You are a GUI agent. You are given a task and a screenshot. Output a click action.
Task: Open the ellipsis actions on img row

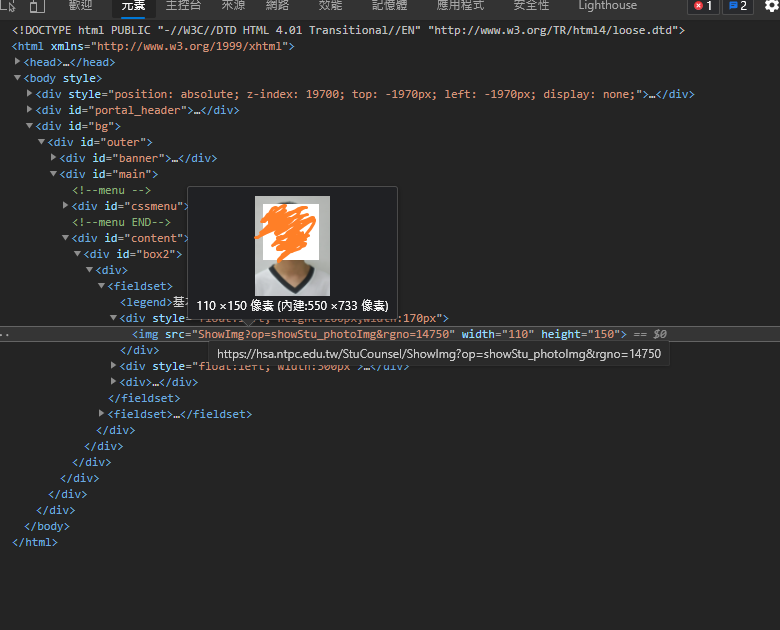tap(5, 334)
